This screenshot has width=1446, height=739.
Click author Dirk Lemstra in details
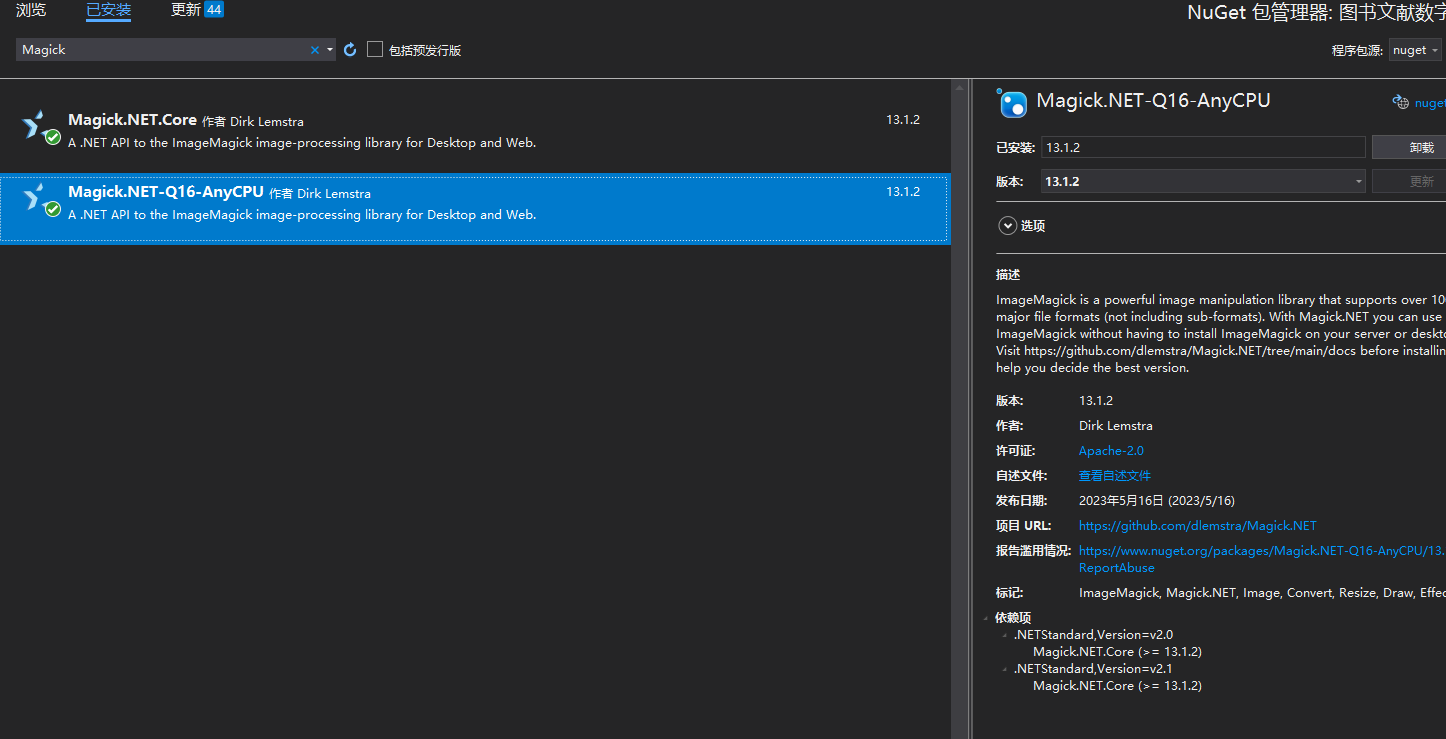pos(1116,426)
